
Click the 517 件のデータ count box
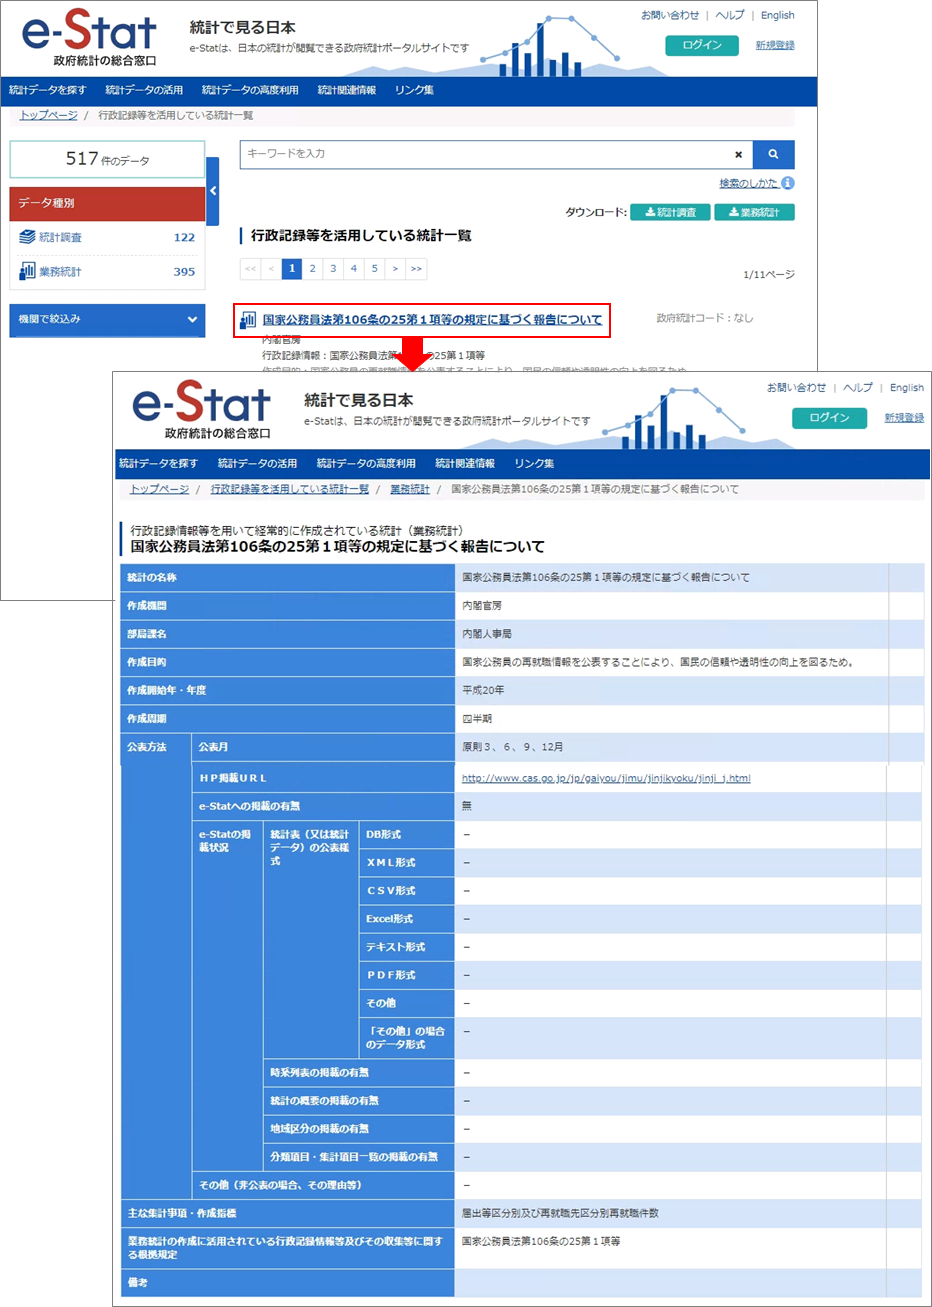click(107, 160)
